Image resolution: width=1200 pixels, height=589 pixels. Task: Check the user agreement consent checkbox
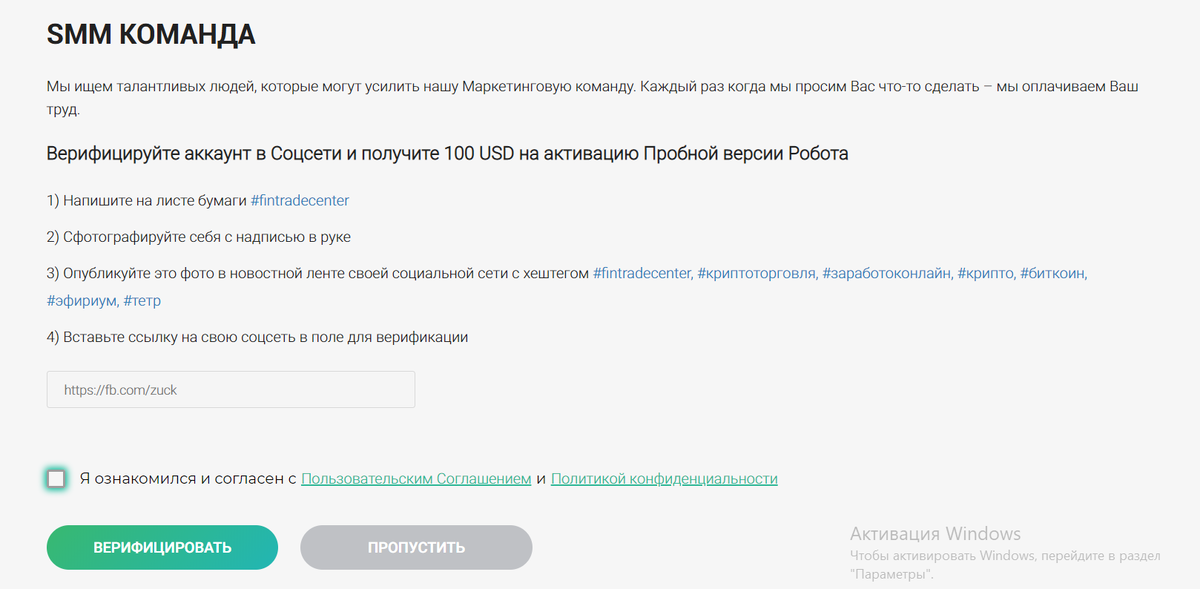(x=55, y=478)
